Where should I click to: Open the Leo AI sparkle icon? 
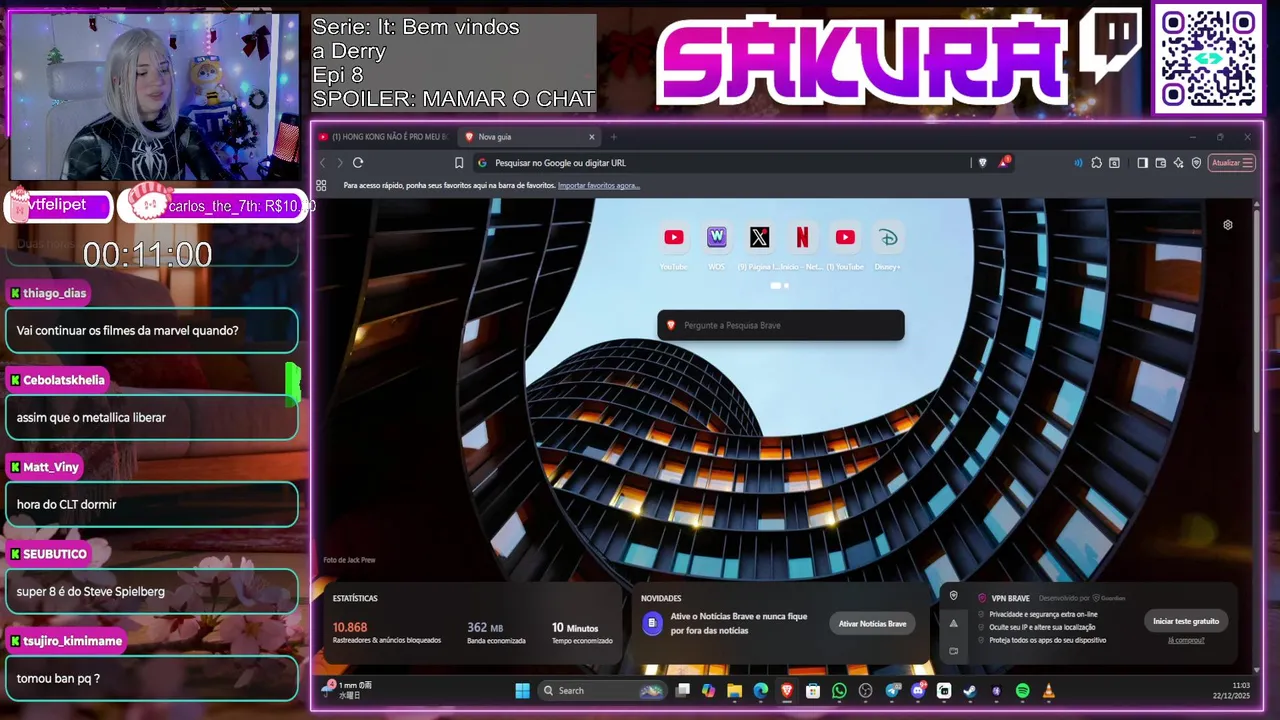pos(1179,163)
